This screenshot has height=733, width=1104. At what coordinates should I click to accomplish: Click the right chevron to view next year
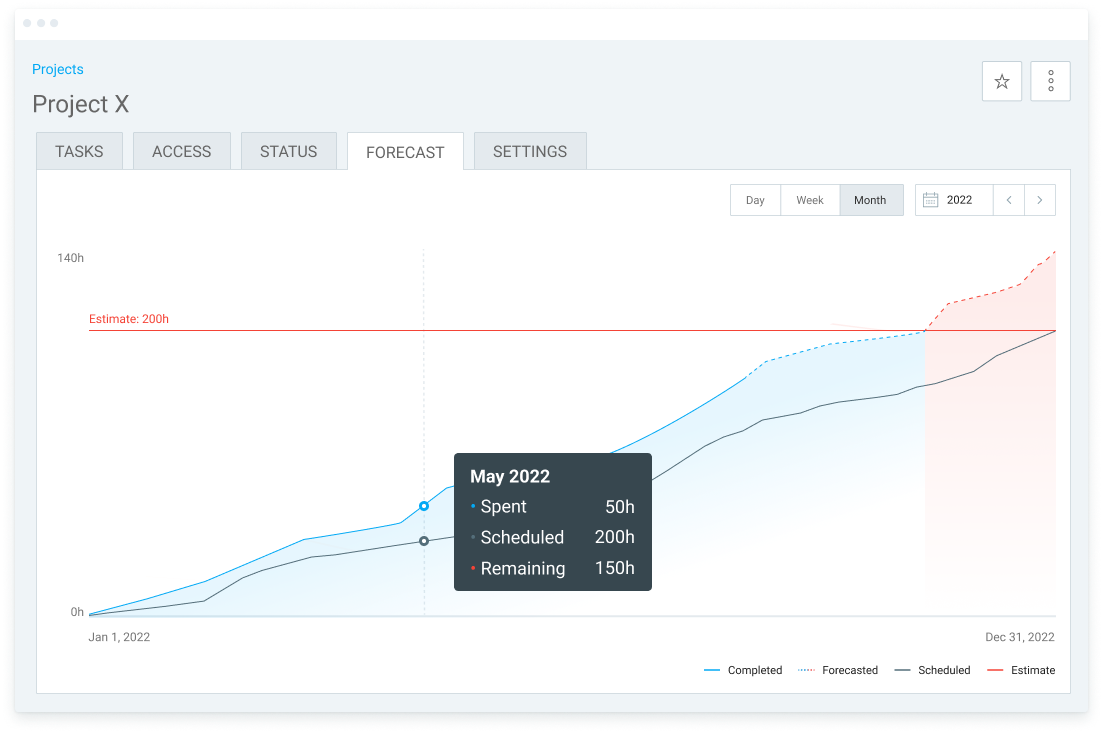pyautogui.click(x=1040, y=199)
